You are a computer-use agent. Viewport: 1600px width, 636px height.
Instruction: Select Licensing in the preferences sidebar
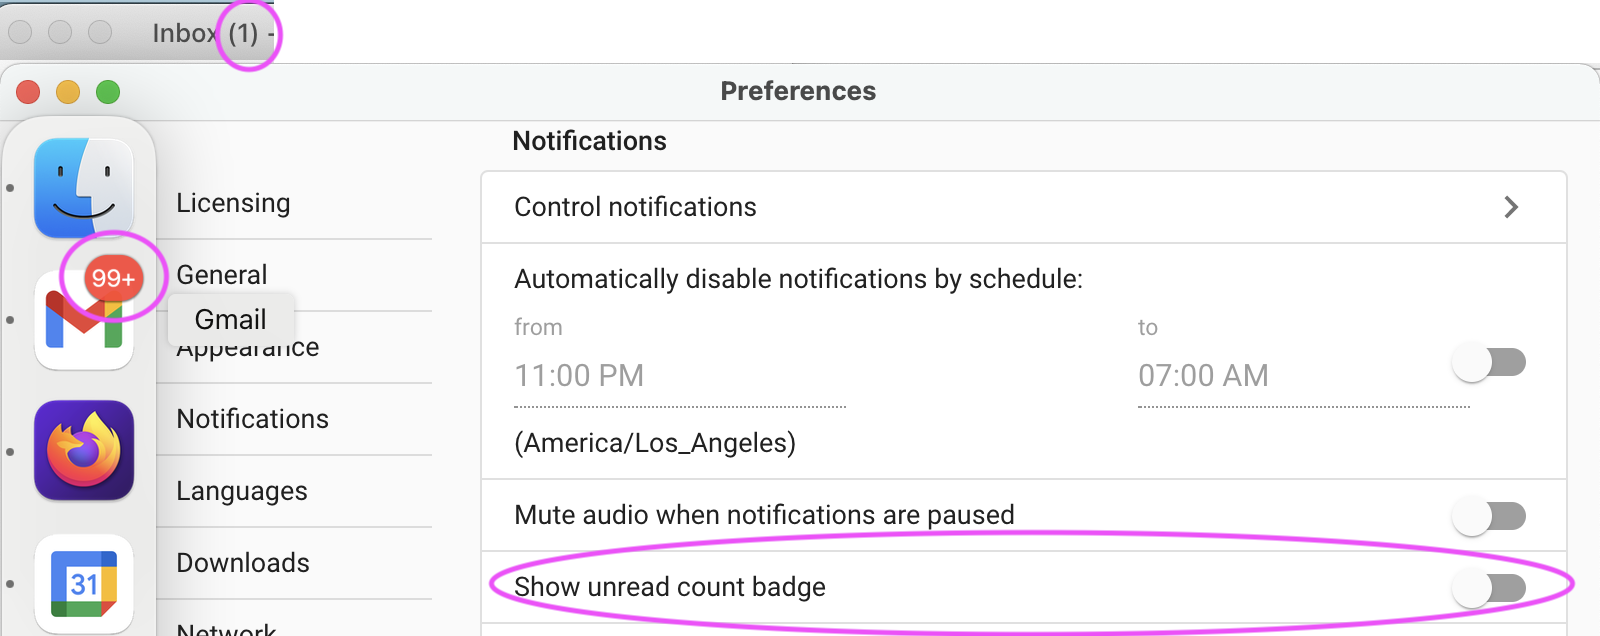[x=233, y=202]
